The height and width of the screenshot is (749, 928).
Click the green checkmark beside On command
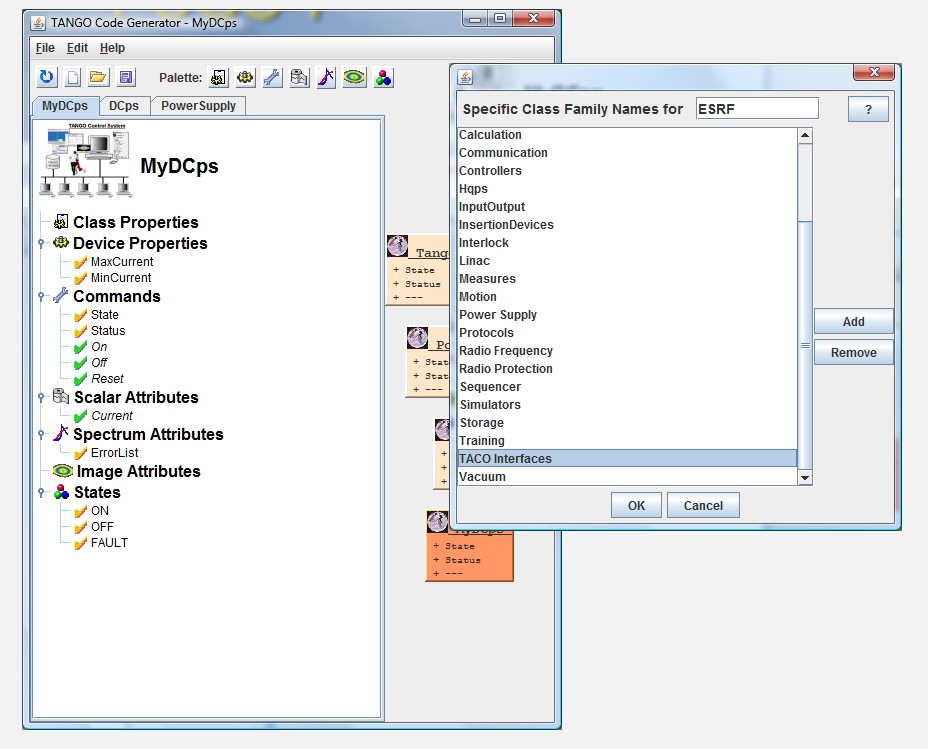tap(80, 347)
